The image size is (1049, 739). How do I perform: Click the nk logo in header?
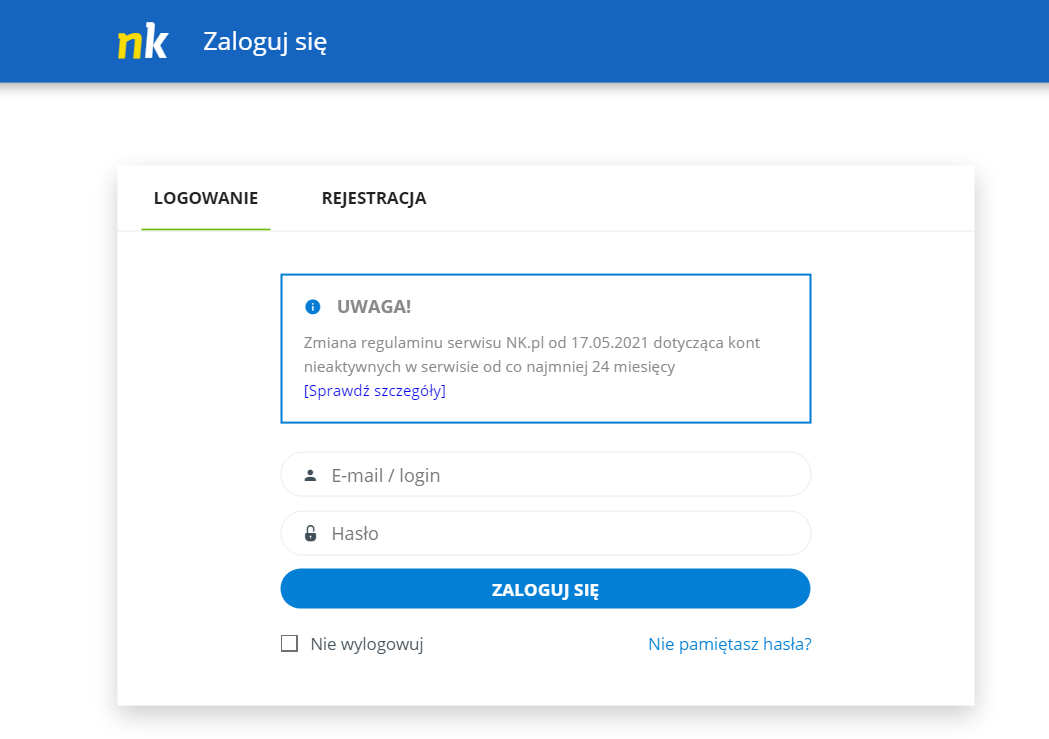point(142,42)
